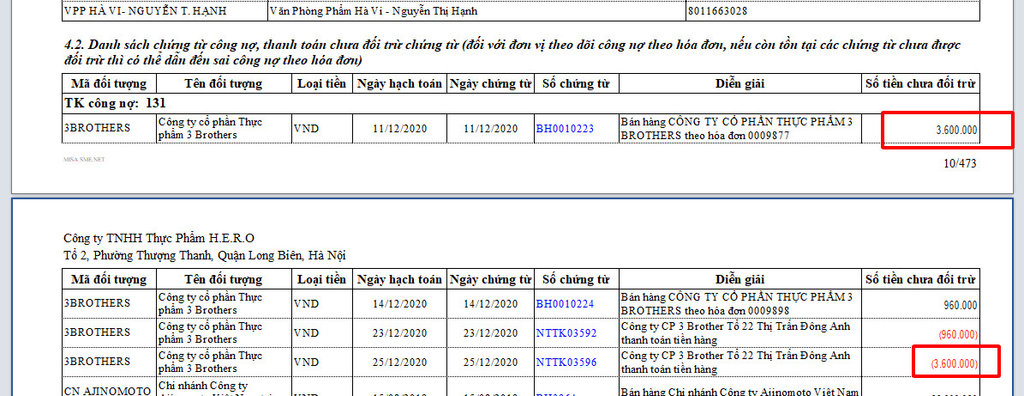The image size is (1024, 396).
Task: Click tax code 8011663028
Action: tap(718, 11)
